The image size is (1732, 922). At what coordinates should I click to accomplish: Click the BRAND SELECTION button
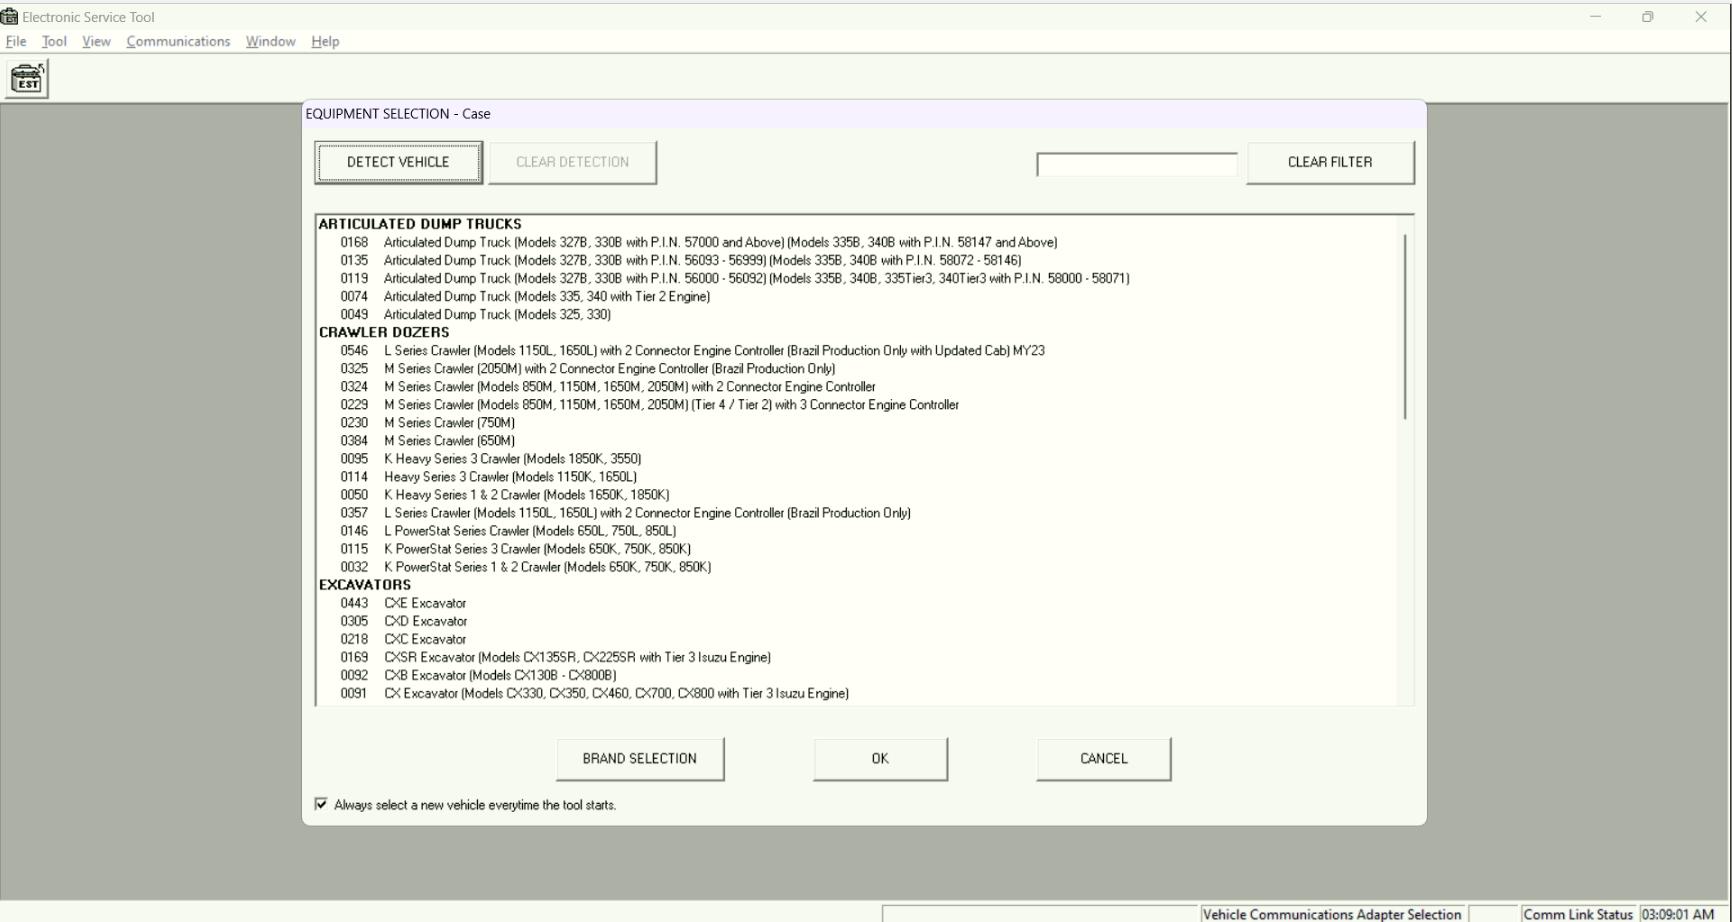tap(640, 759)
